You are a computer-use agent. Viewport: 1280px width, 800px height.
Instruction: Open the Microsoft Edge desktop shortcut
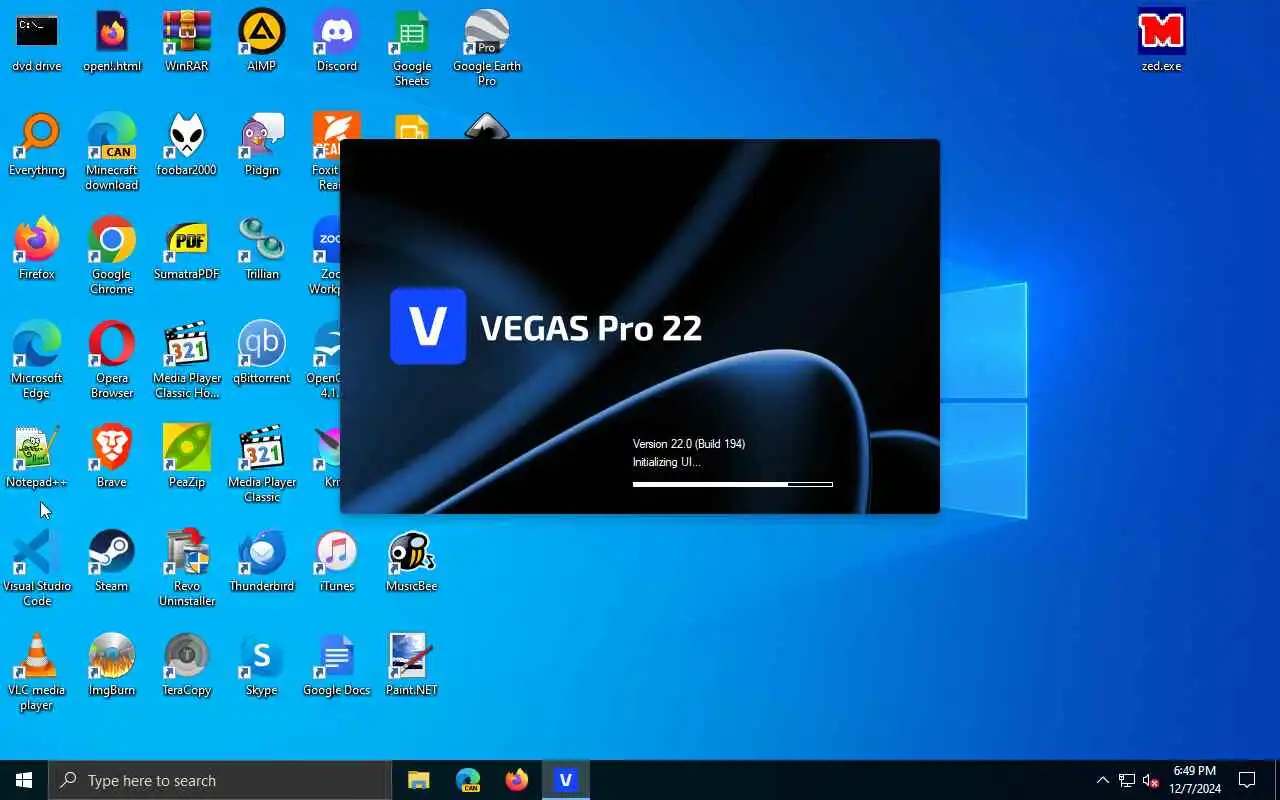(x=37, y=360)
